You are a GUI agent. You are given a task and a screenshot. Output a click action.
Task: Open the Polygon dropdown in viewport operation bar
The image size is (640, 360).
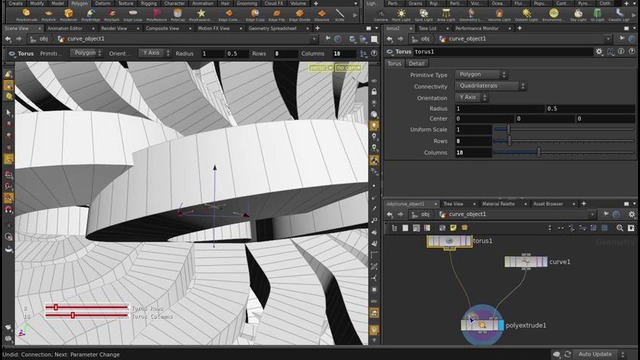click(87, 53)
